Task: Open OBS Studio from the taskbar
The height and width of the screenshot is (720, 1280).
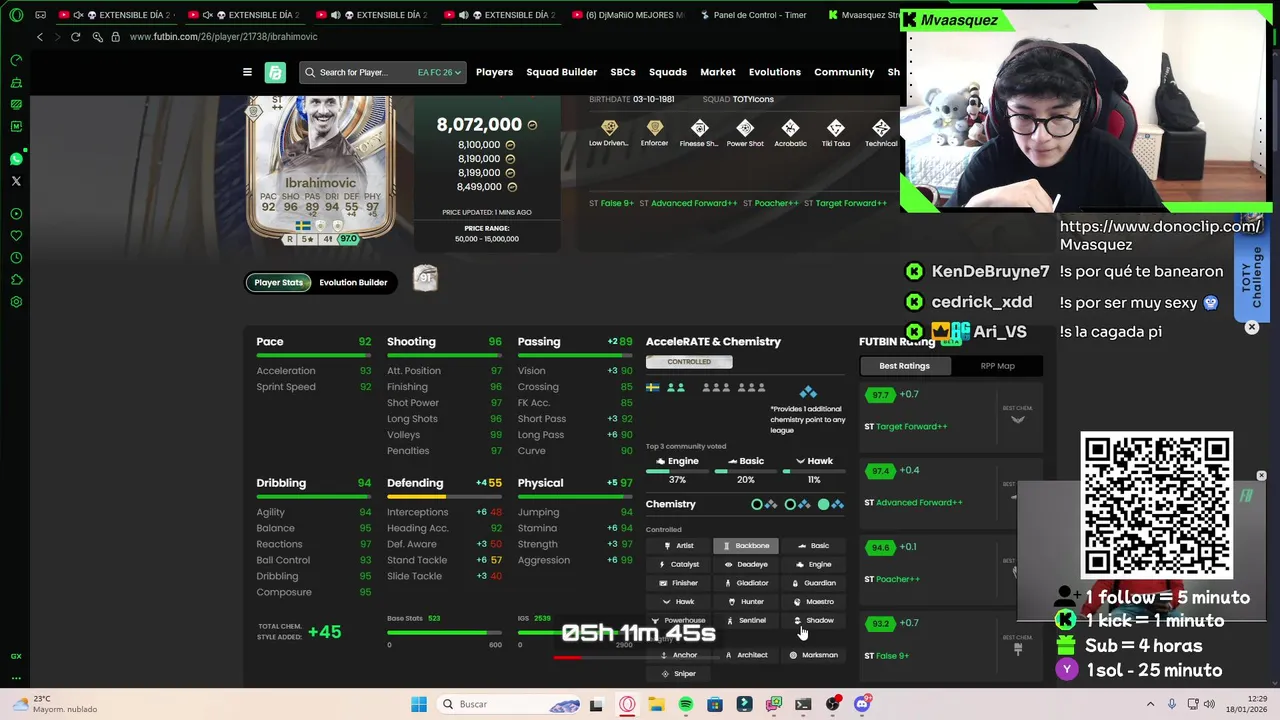Action: (832, 704)
